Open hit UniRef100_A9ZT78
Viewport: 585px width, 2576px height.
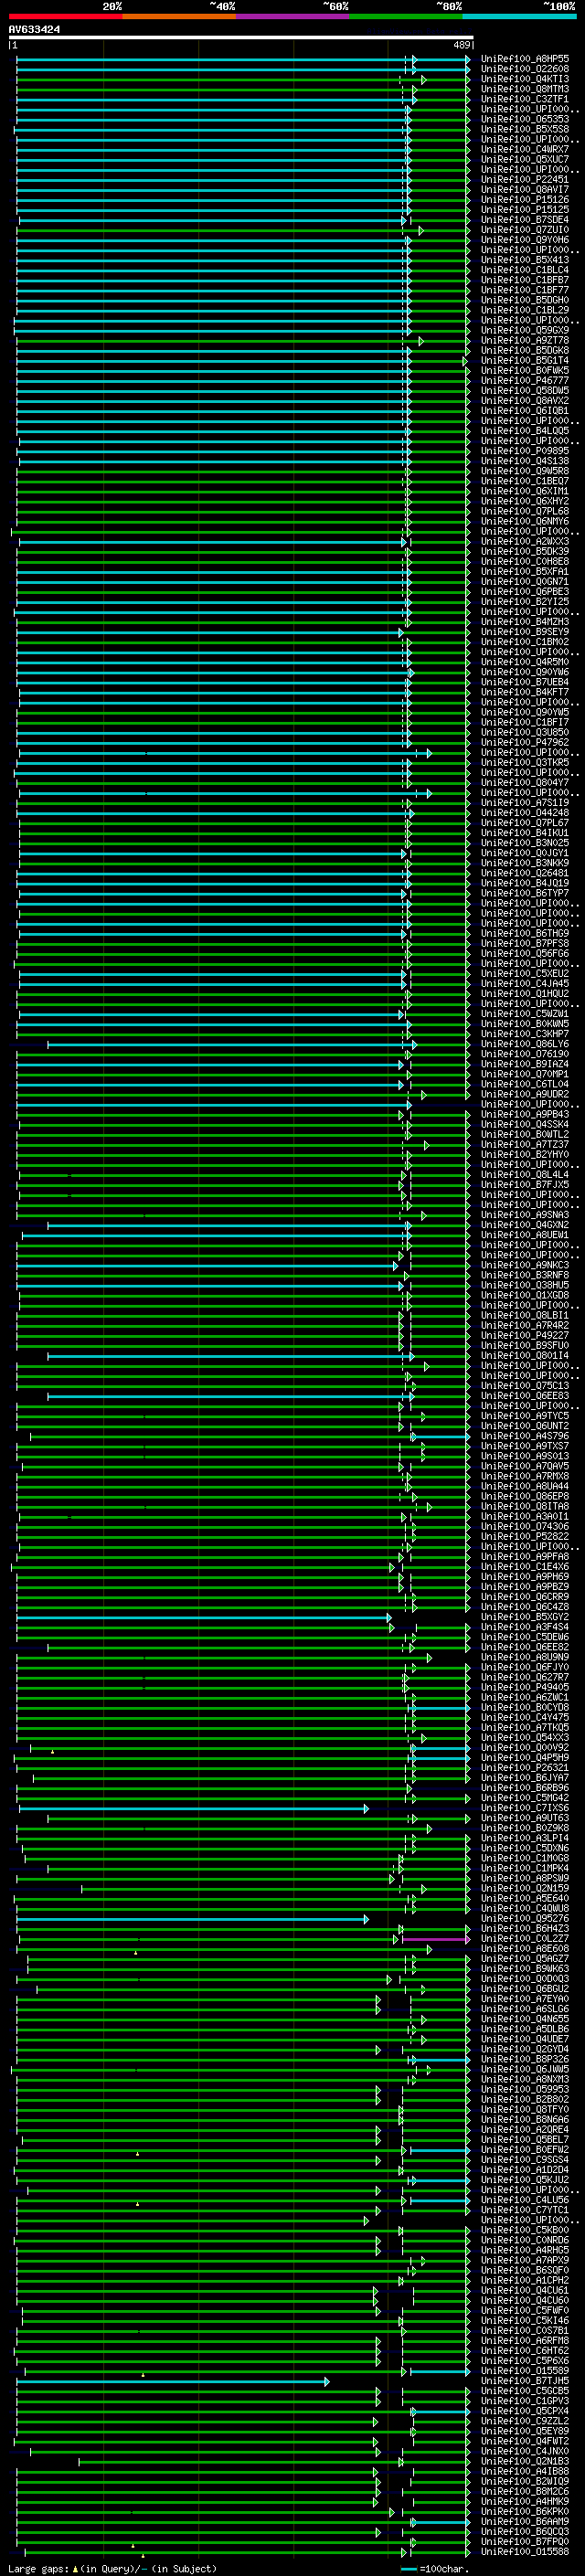coord(524,340)
